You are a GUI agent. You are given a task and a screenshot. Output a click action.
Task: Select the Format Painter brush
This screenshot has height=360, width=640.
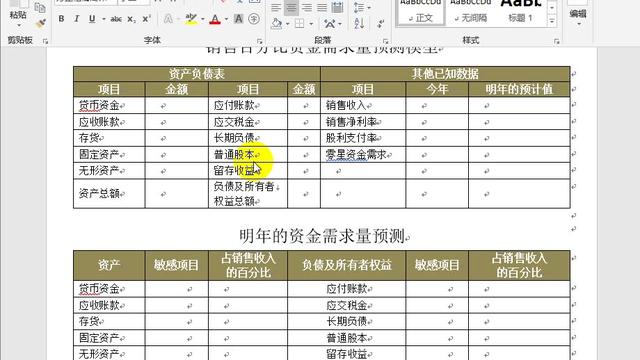click(40, 24)
